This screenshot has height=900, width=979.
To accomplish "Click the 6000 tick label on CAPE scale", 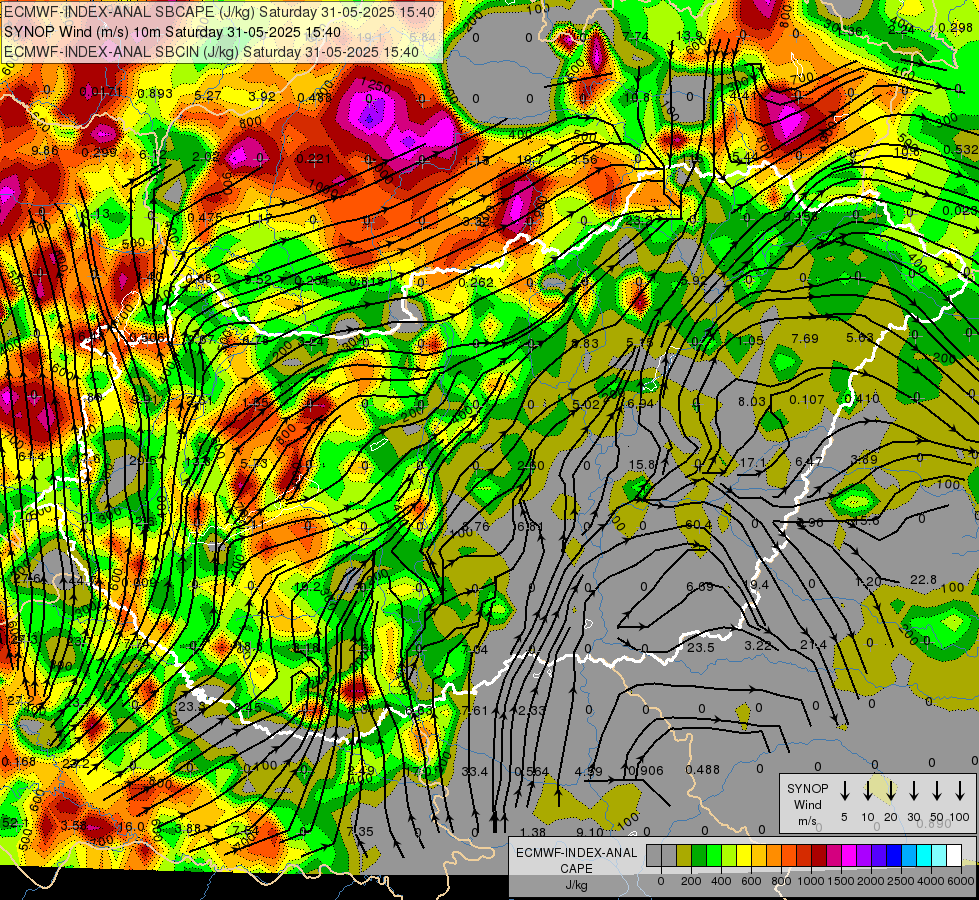I will point(962,881).
